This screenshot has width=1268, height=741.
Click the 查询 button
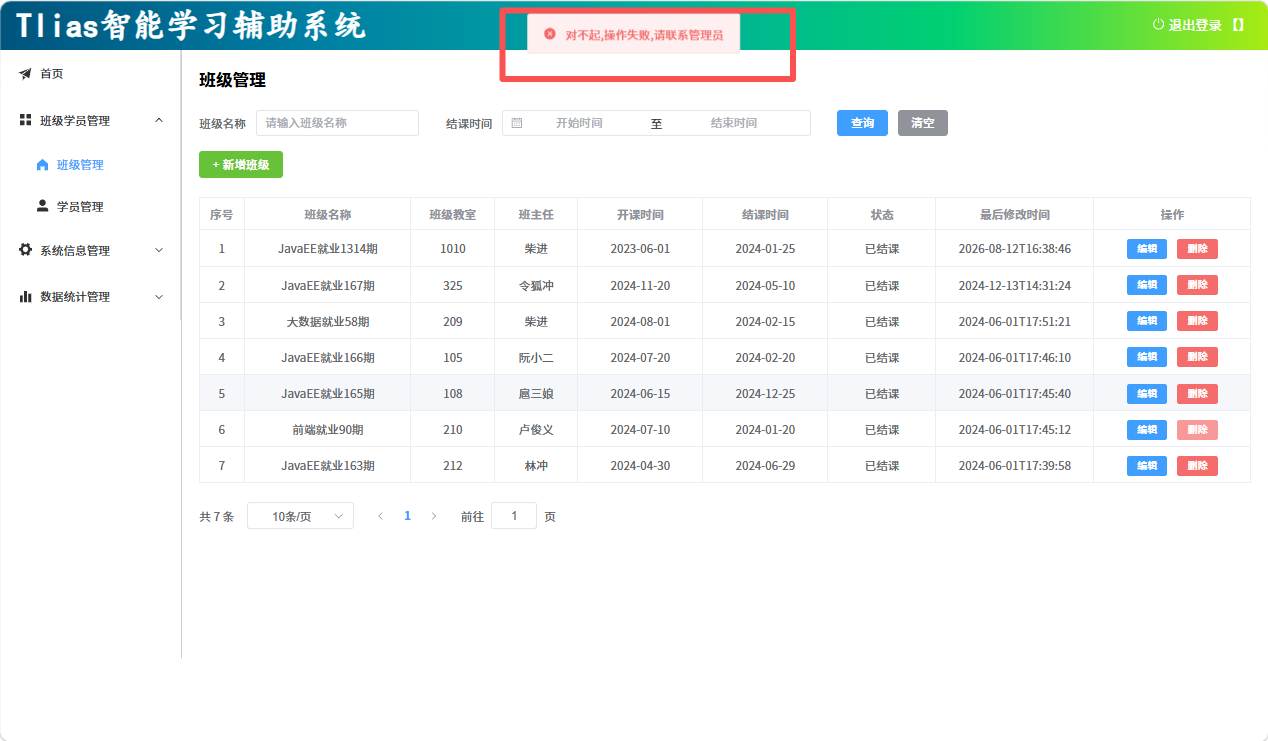[x=862, y=123]
